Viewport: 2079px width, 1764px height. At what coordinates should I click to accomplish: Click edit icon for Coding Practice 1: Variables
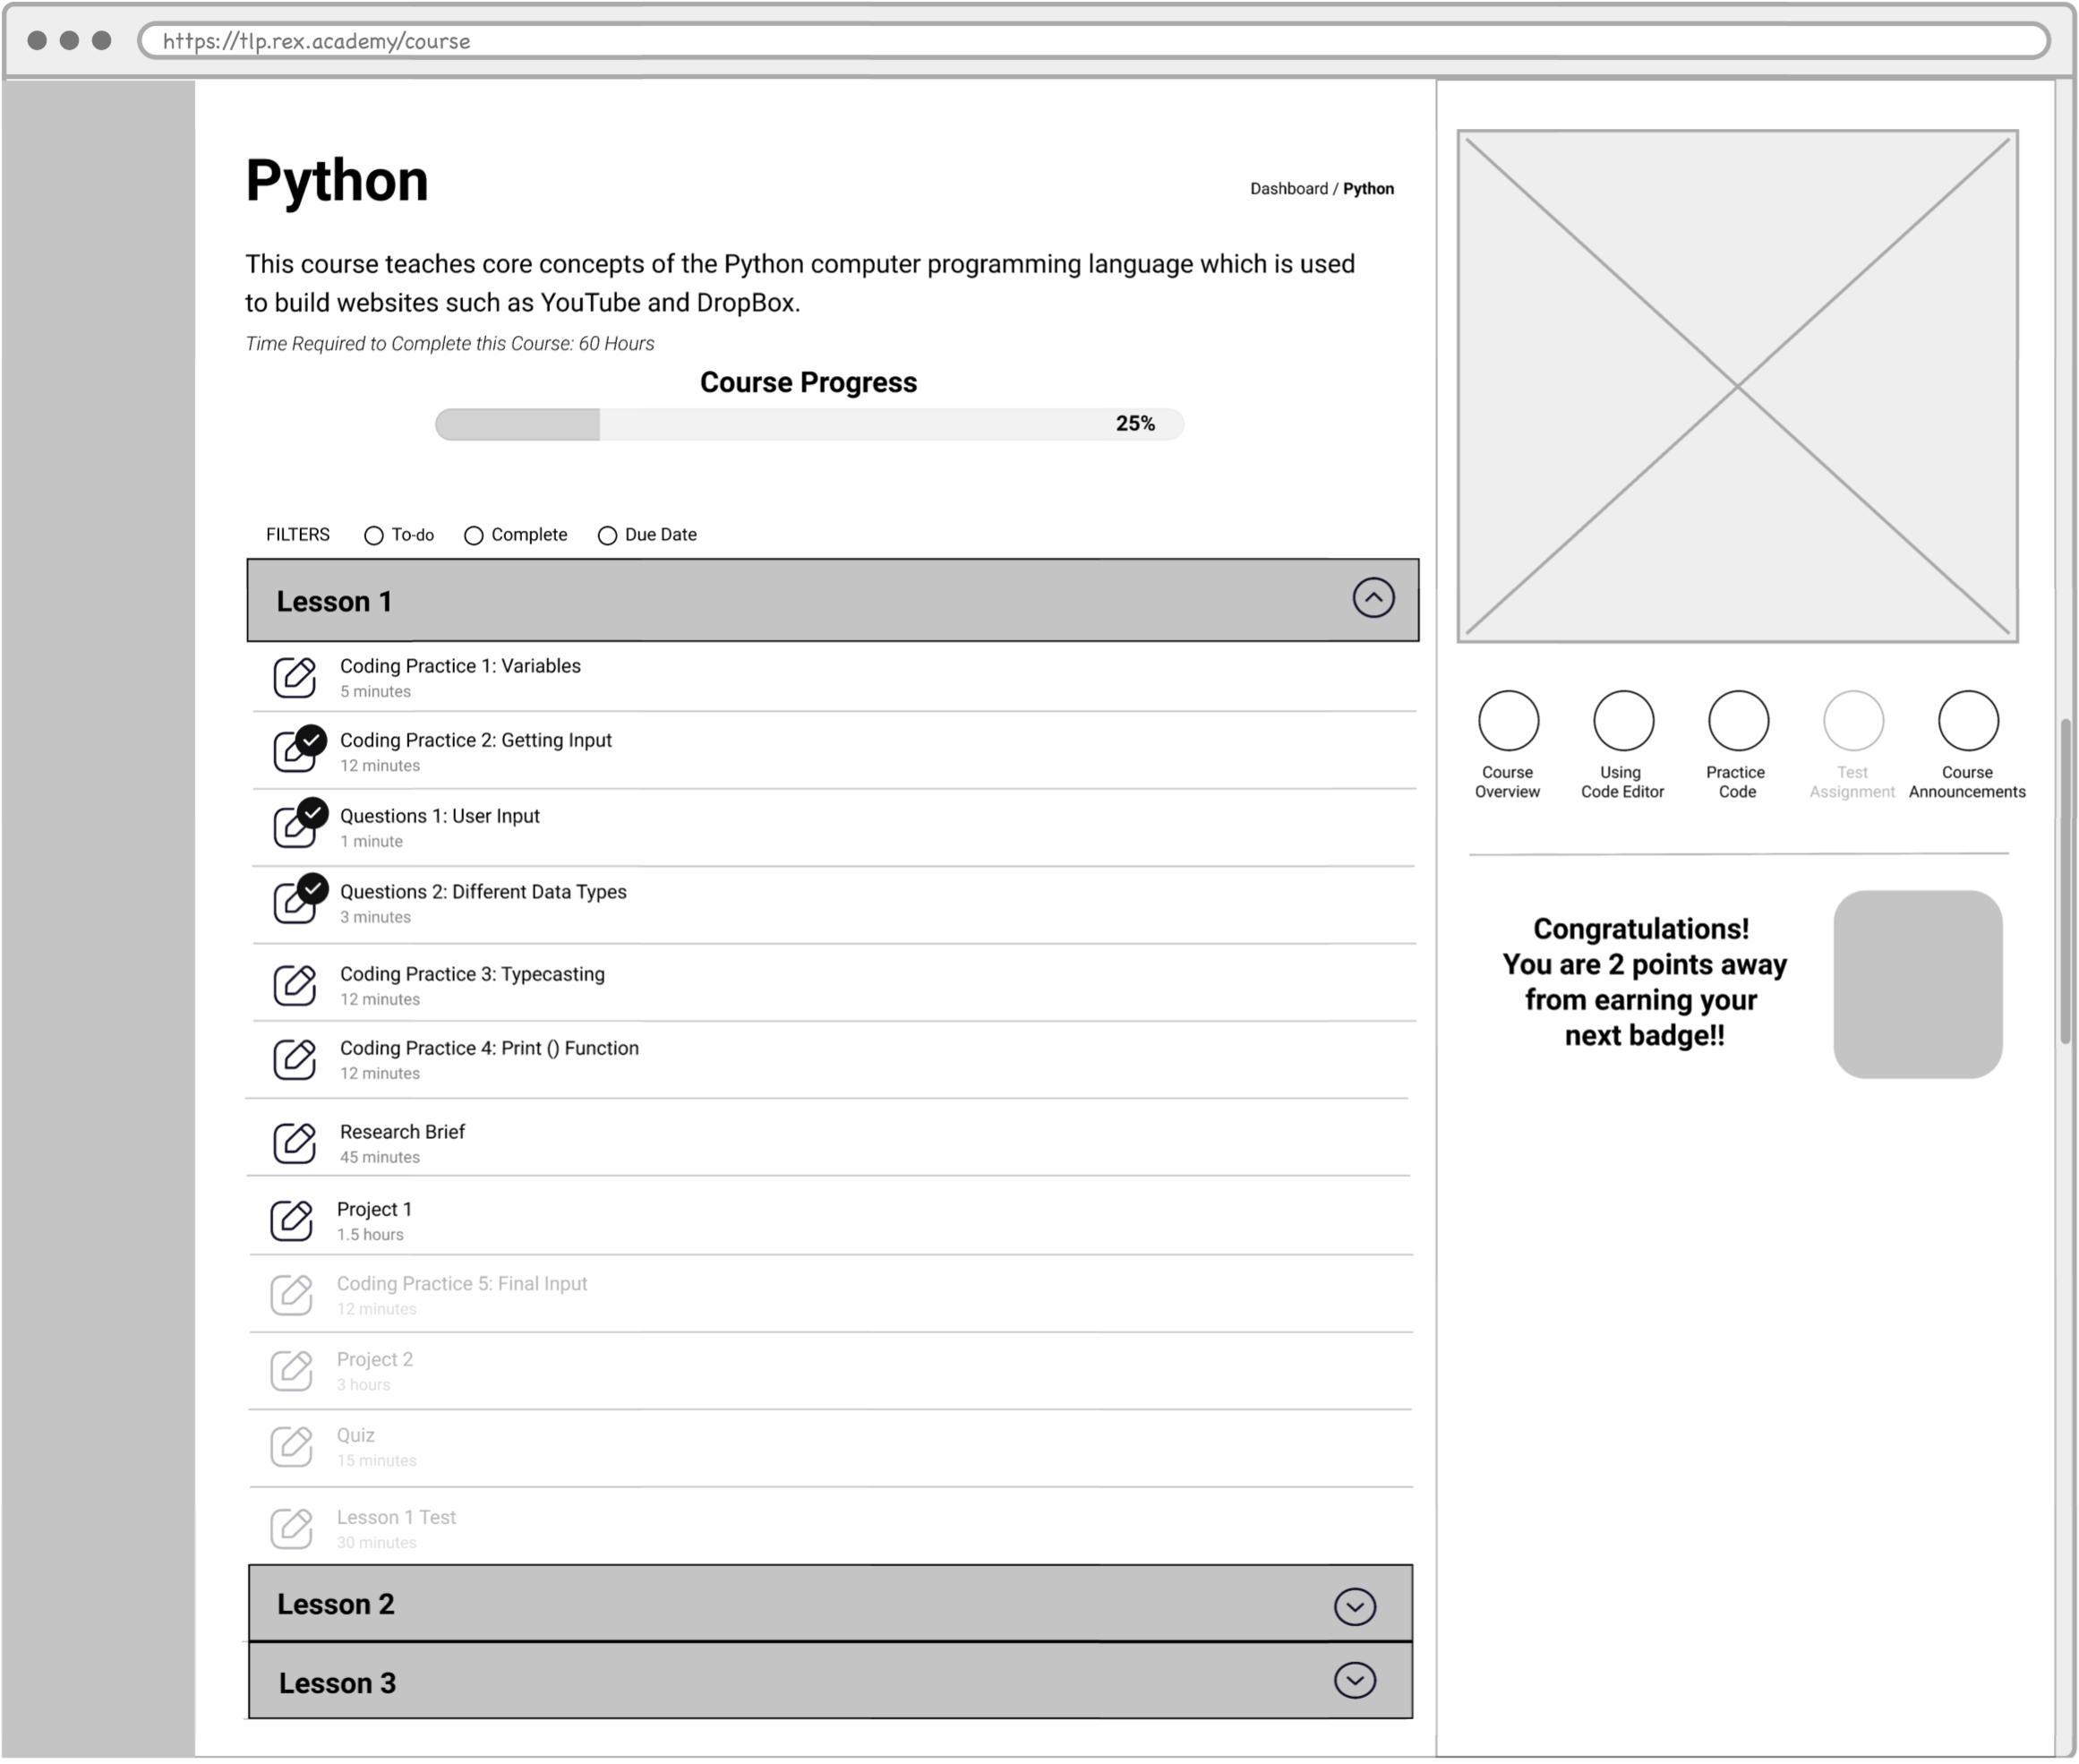click(x=295, y=677)
